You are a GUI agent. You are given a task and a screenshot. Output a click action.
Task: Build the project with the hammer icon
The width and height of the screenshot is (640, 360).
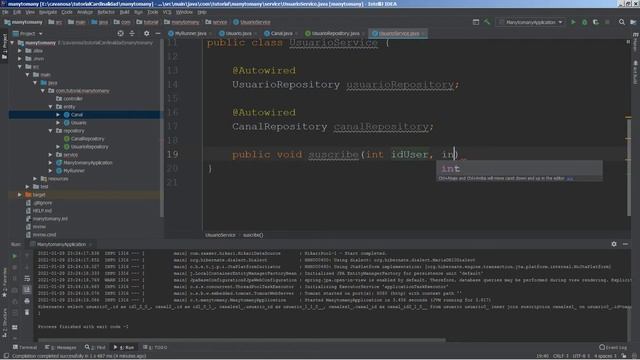[x=487, y=22]
